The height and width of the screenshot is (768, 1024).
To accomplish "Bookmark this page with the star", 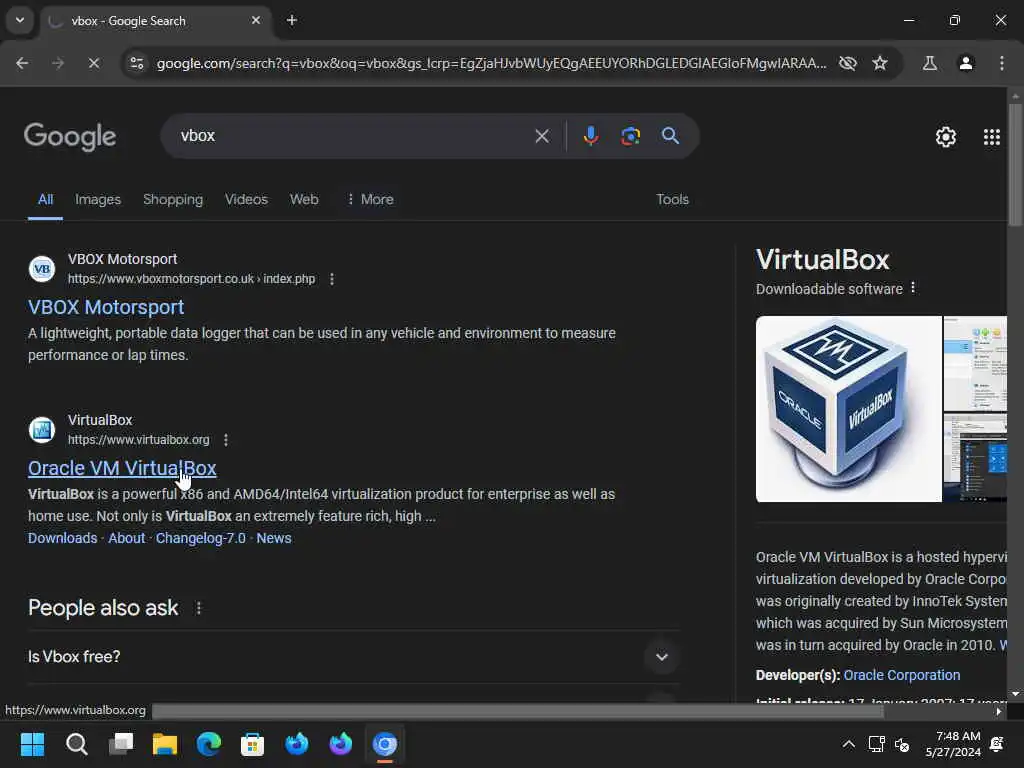I will click(x=880, y=63).
